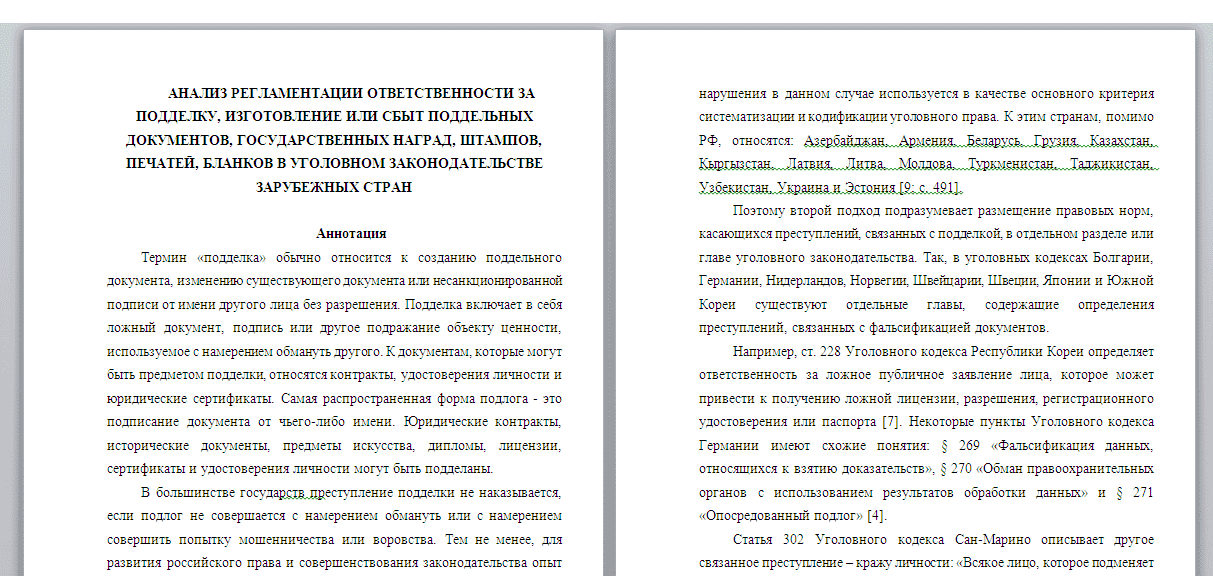Click the heading word «Аннотация»
The image size is (1213, 576).
(351, 234)
